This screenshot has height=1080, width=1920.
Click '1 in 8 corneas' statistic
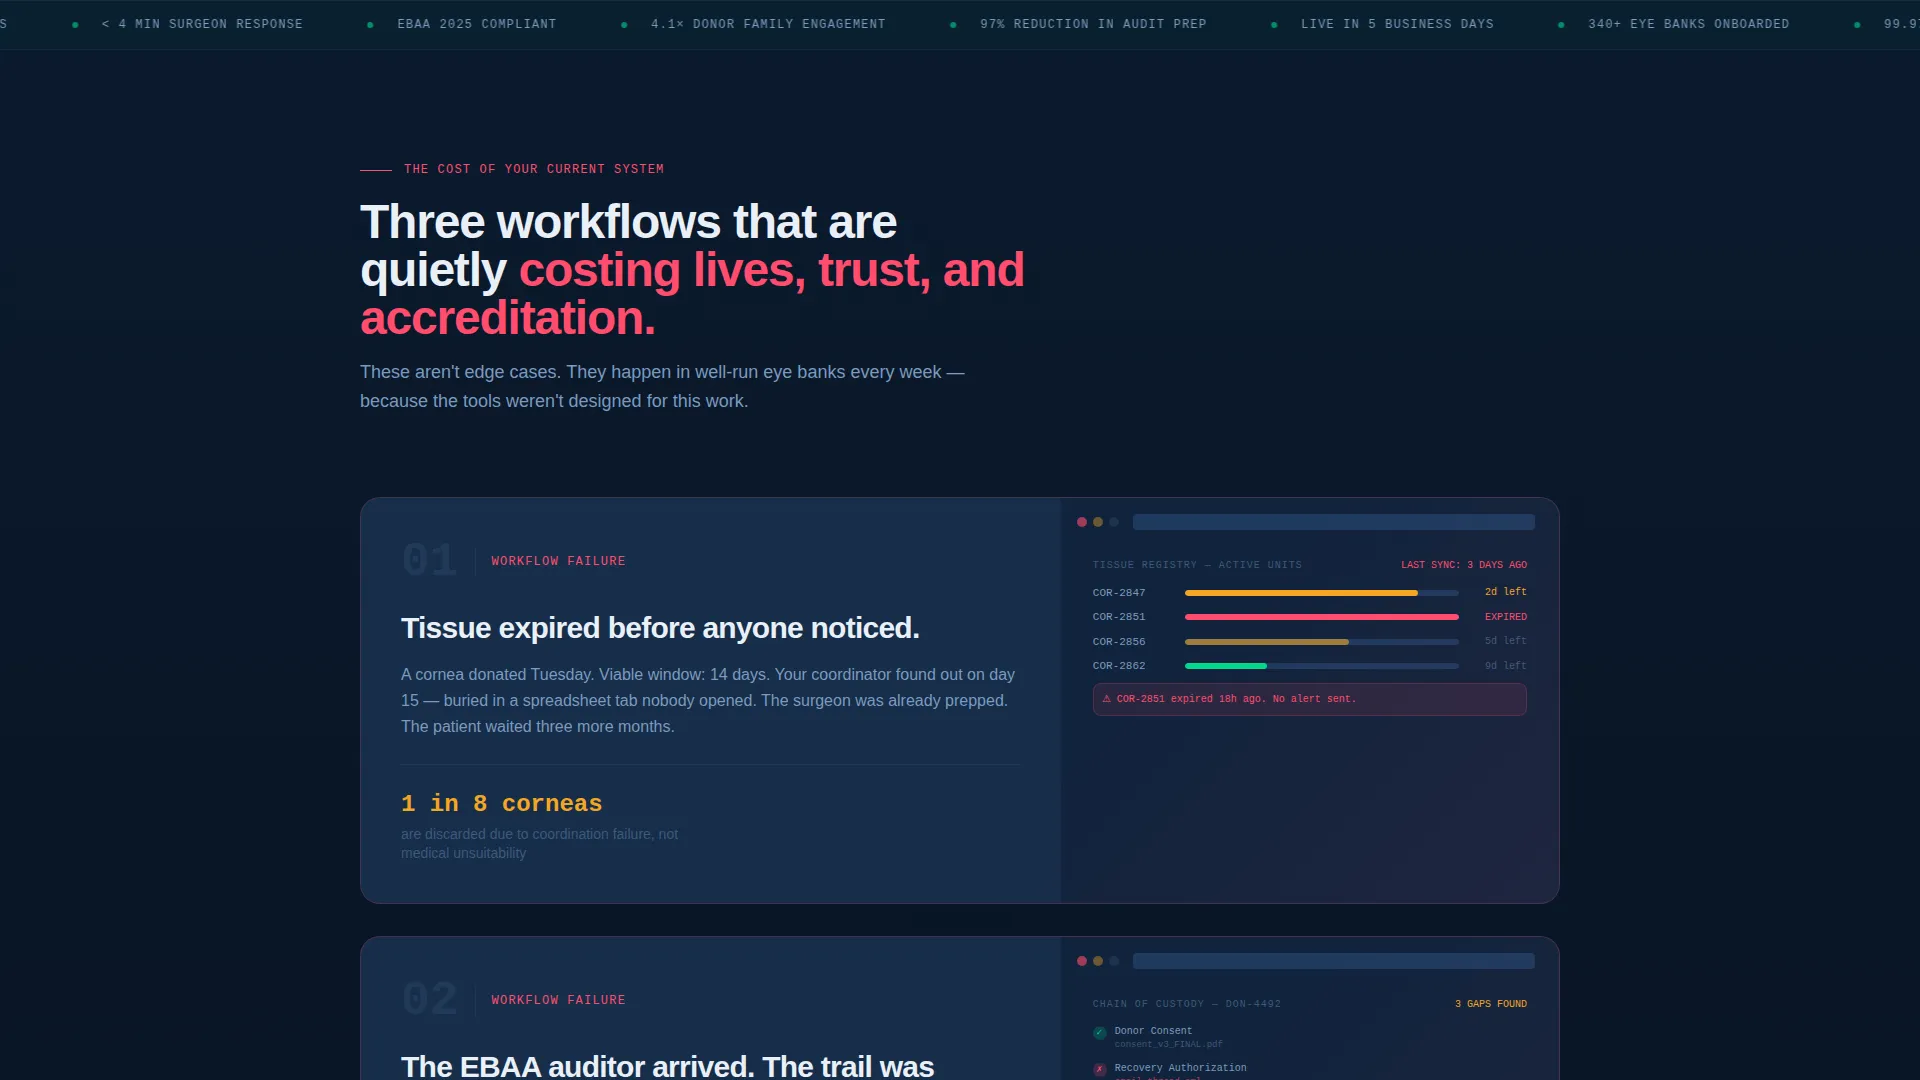point(501,804)
